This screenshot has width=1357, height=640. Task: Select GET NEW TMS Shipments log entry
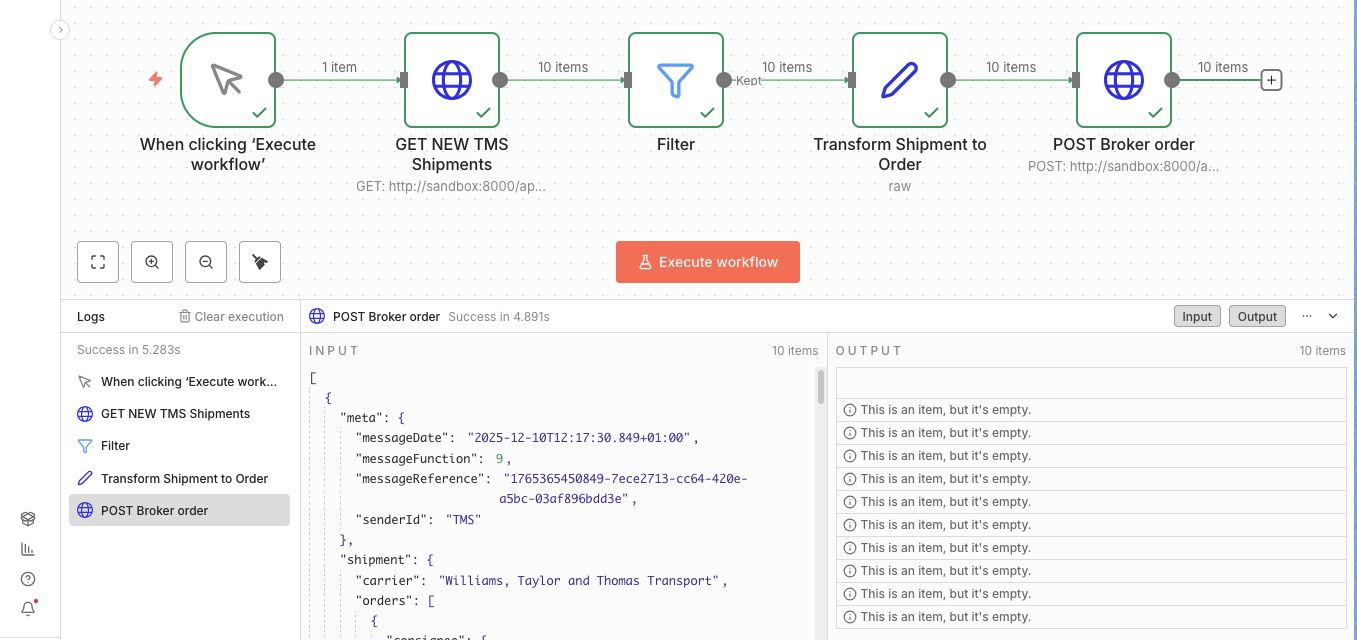pyautogui.click(x=175, y=414)
